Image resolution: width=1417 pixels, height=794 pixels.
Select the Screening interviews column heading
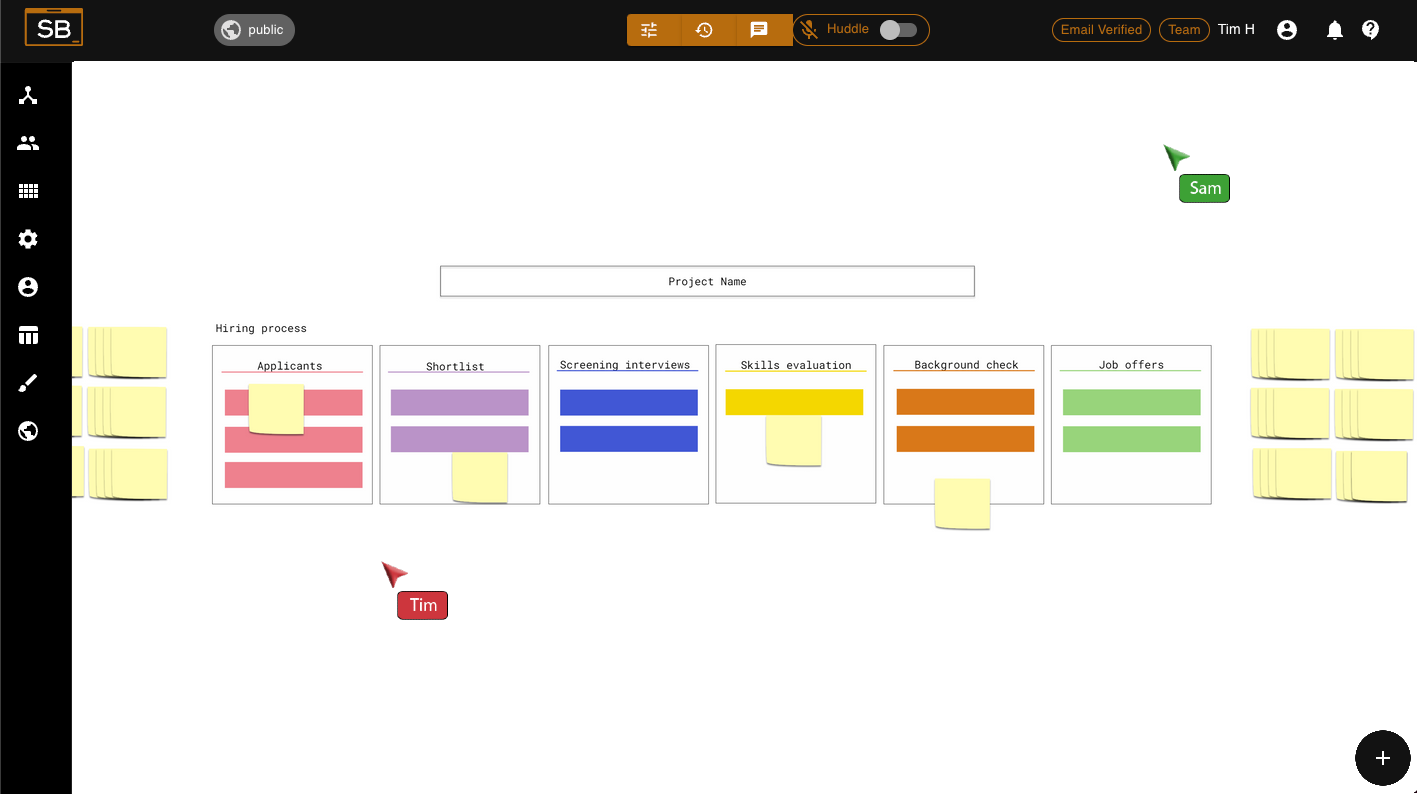pyautogui.click(x=625, y=365)
